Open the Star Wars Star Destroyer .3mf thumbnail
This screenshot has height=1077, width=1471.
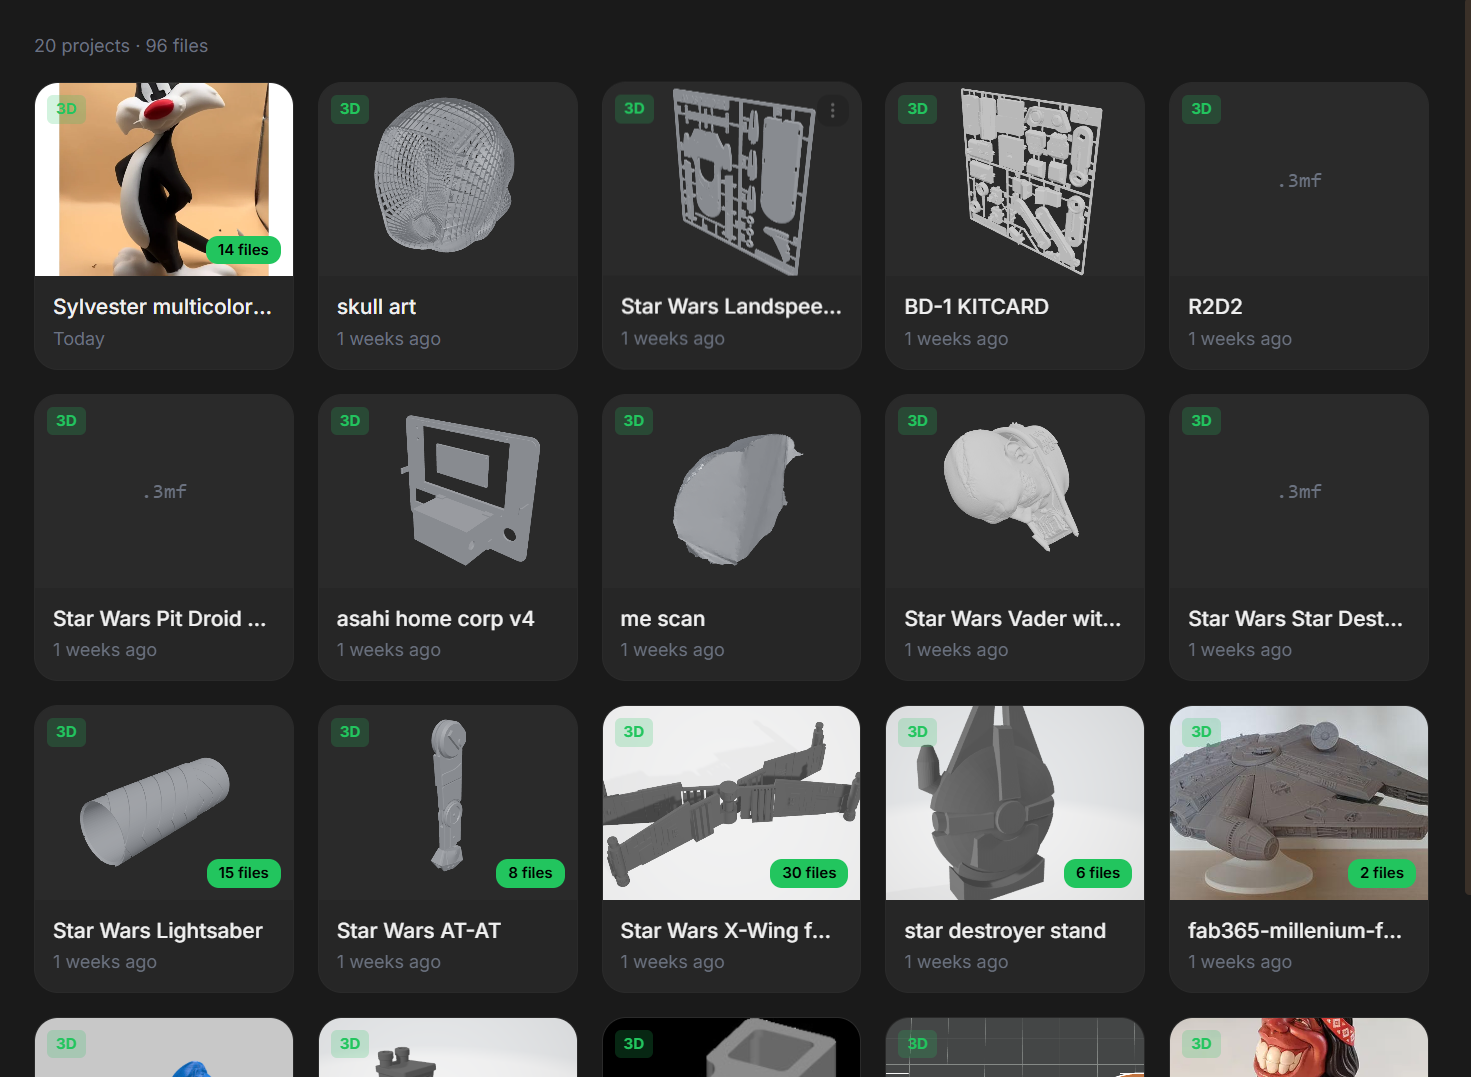(x=1299, y=491)
